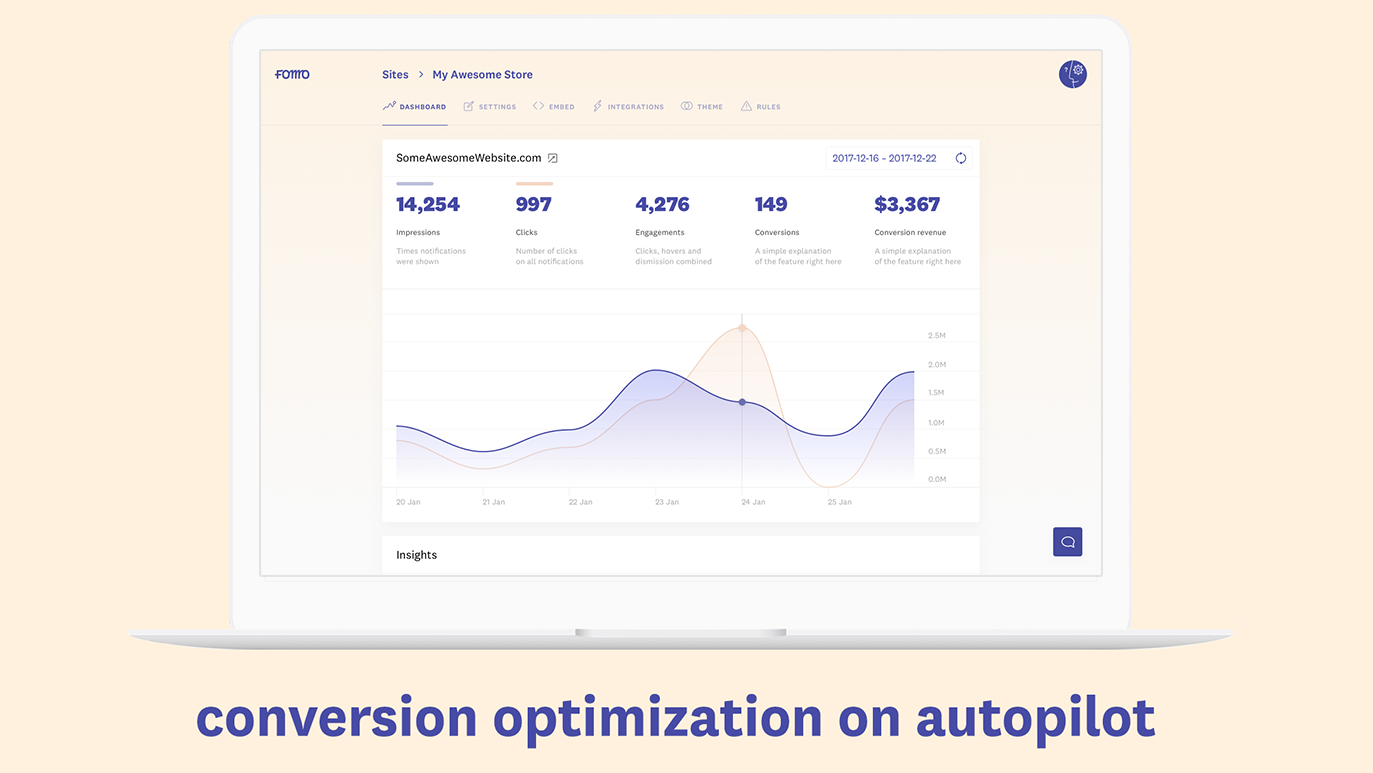Click the 20 Jan axis label
This screenshot has height=773, width=1373.
408,502
